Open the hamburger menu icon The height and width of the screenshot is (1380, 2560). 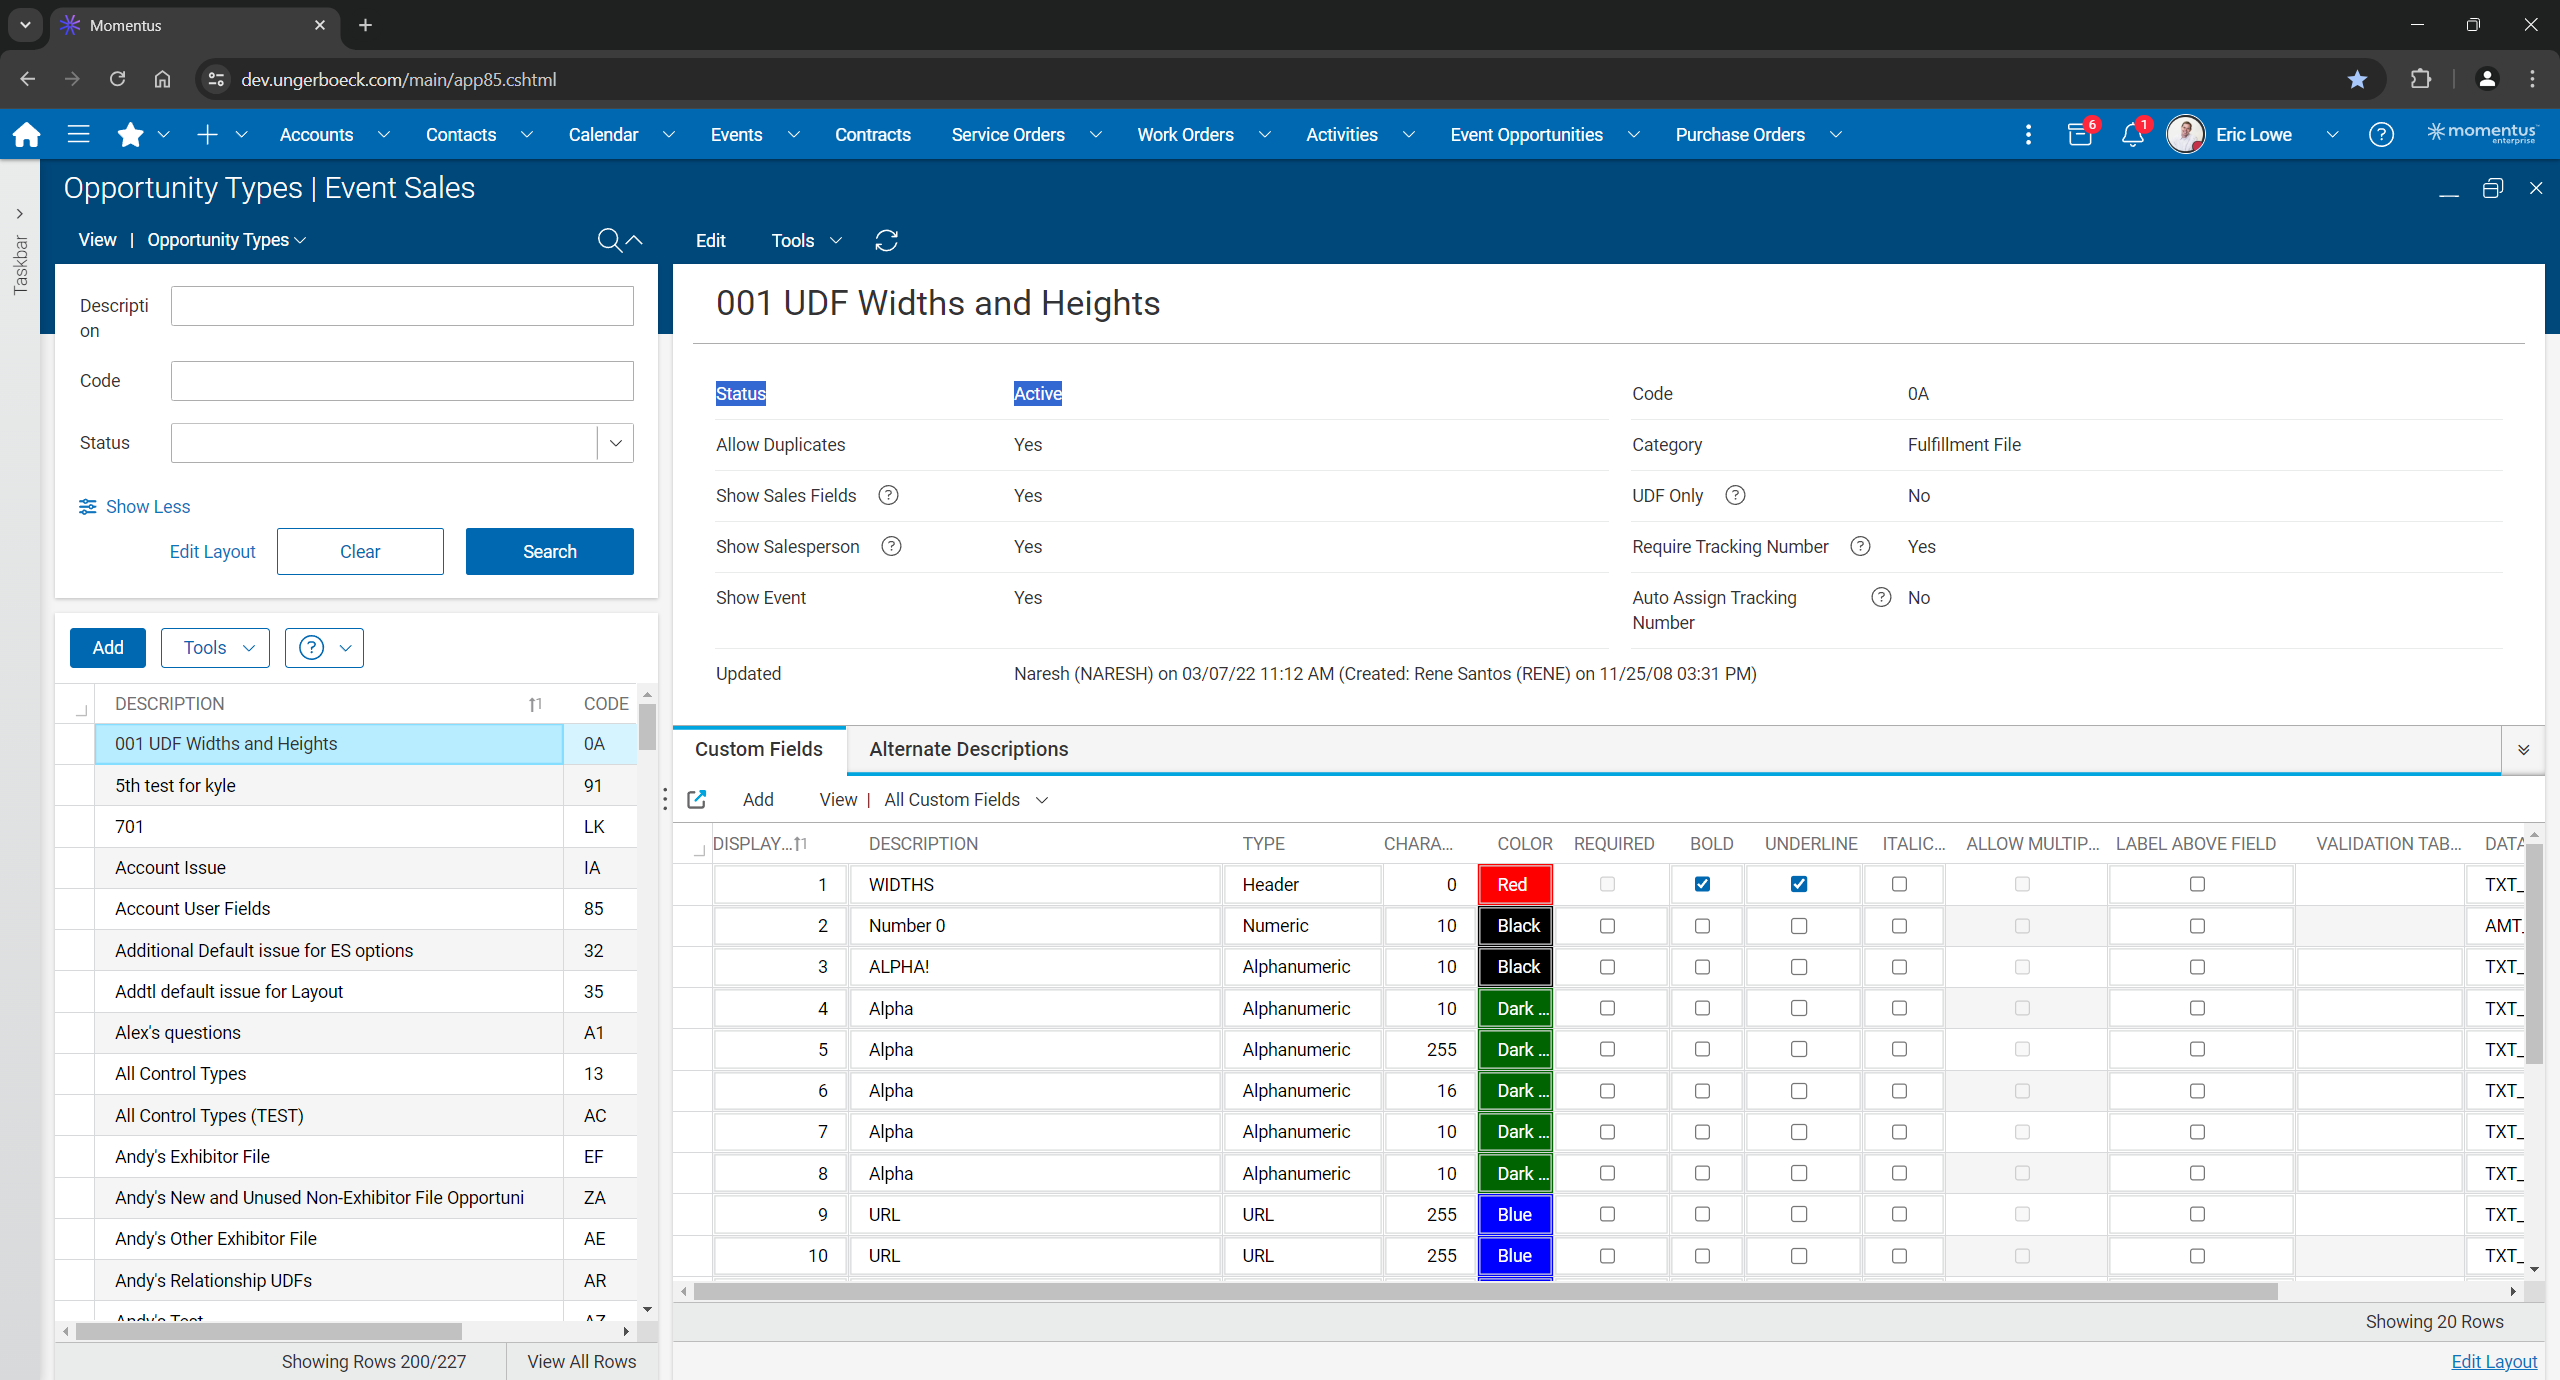(78, 135)
